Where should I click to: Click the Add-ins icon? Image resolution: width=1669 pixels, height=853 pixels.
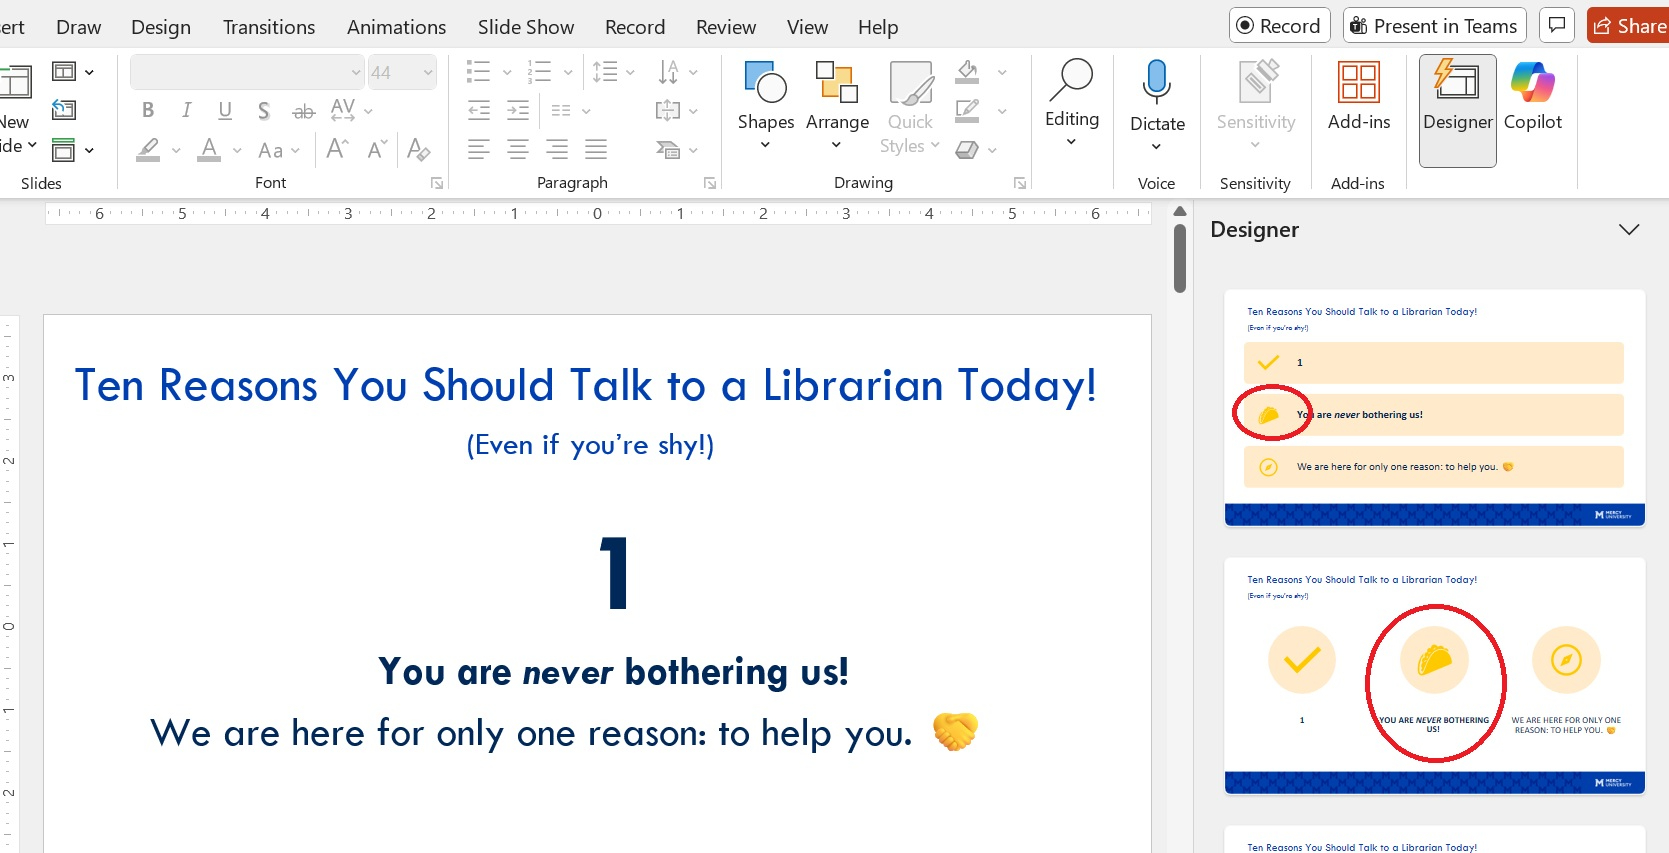(x=1358, y=84)
